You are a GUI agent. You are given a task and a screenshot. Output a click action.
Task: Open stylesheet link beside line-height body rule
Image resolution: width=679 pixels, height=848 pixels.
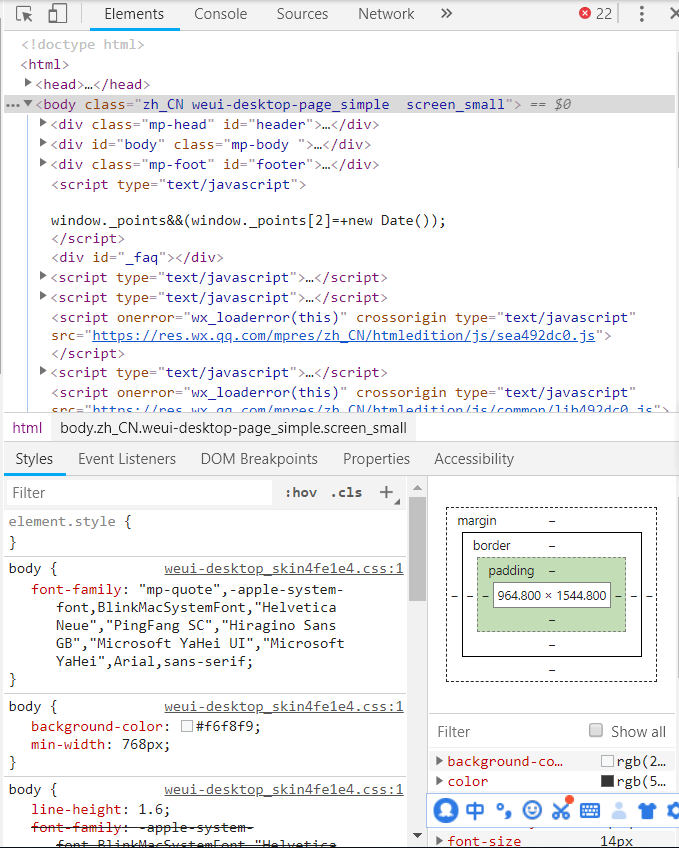tap(284, 790)
